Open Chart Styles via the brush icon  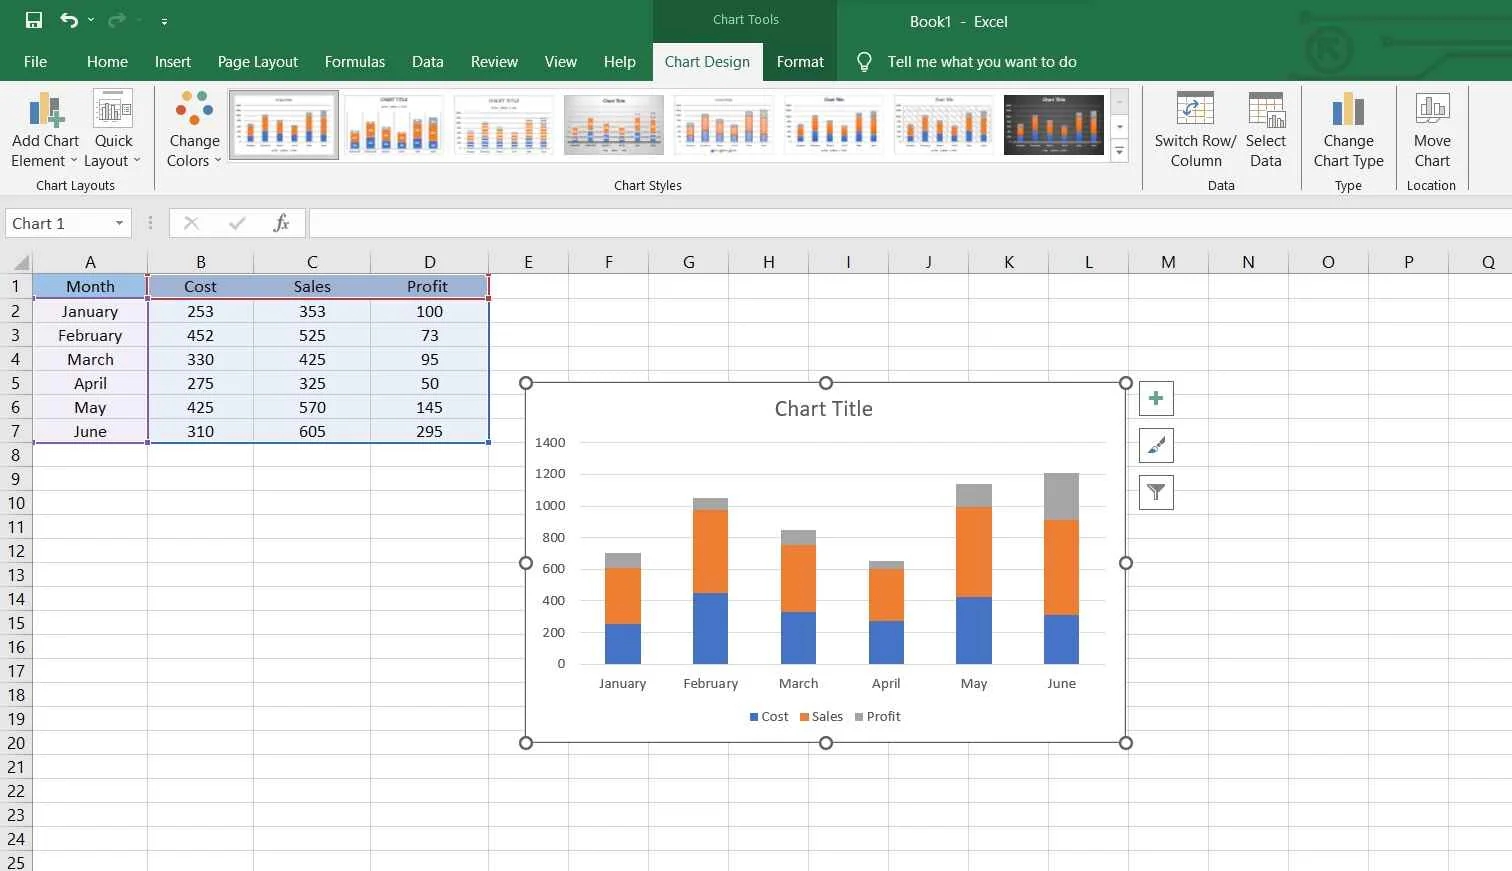pyautogui.click(x=1155, y=445)
